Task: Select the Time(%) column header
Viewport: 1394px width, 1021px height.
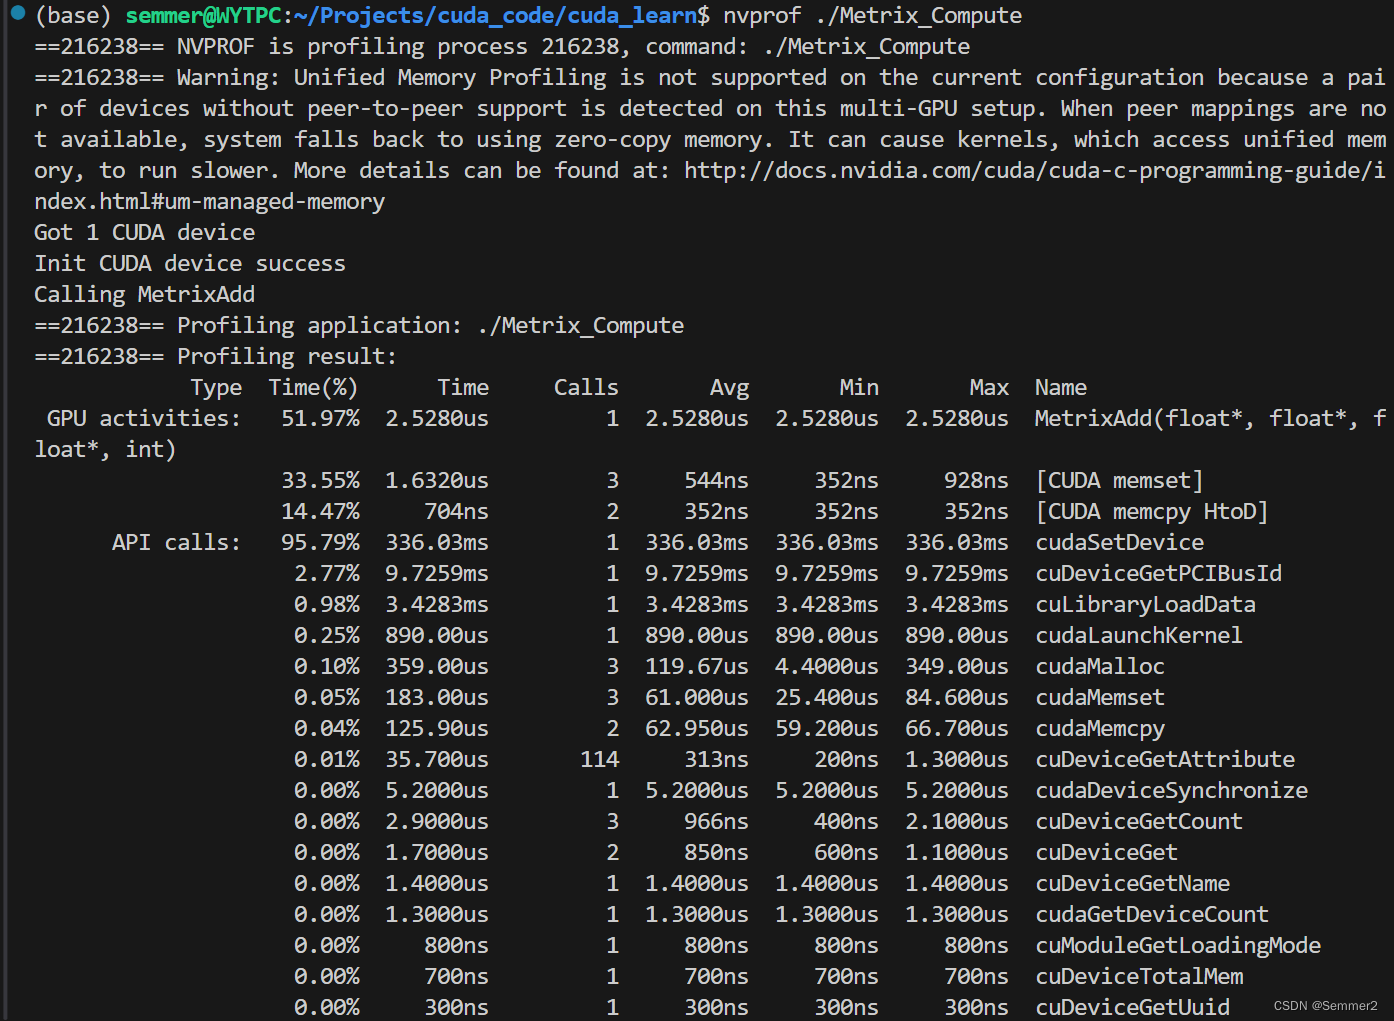Action: click(x=312, y=387)
